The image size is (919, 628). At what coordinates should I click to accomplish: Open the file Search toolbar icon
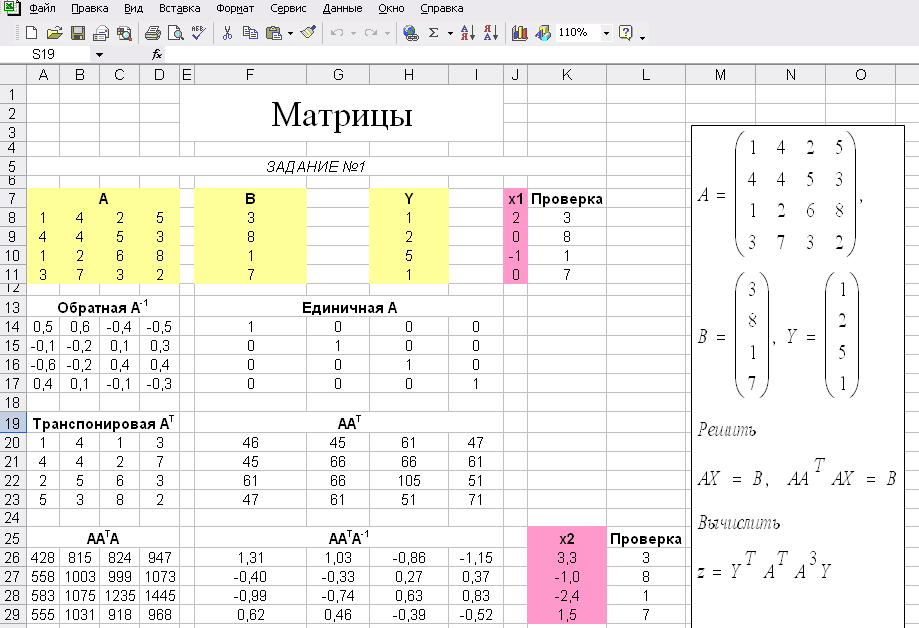[x=124, y=33]
